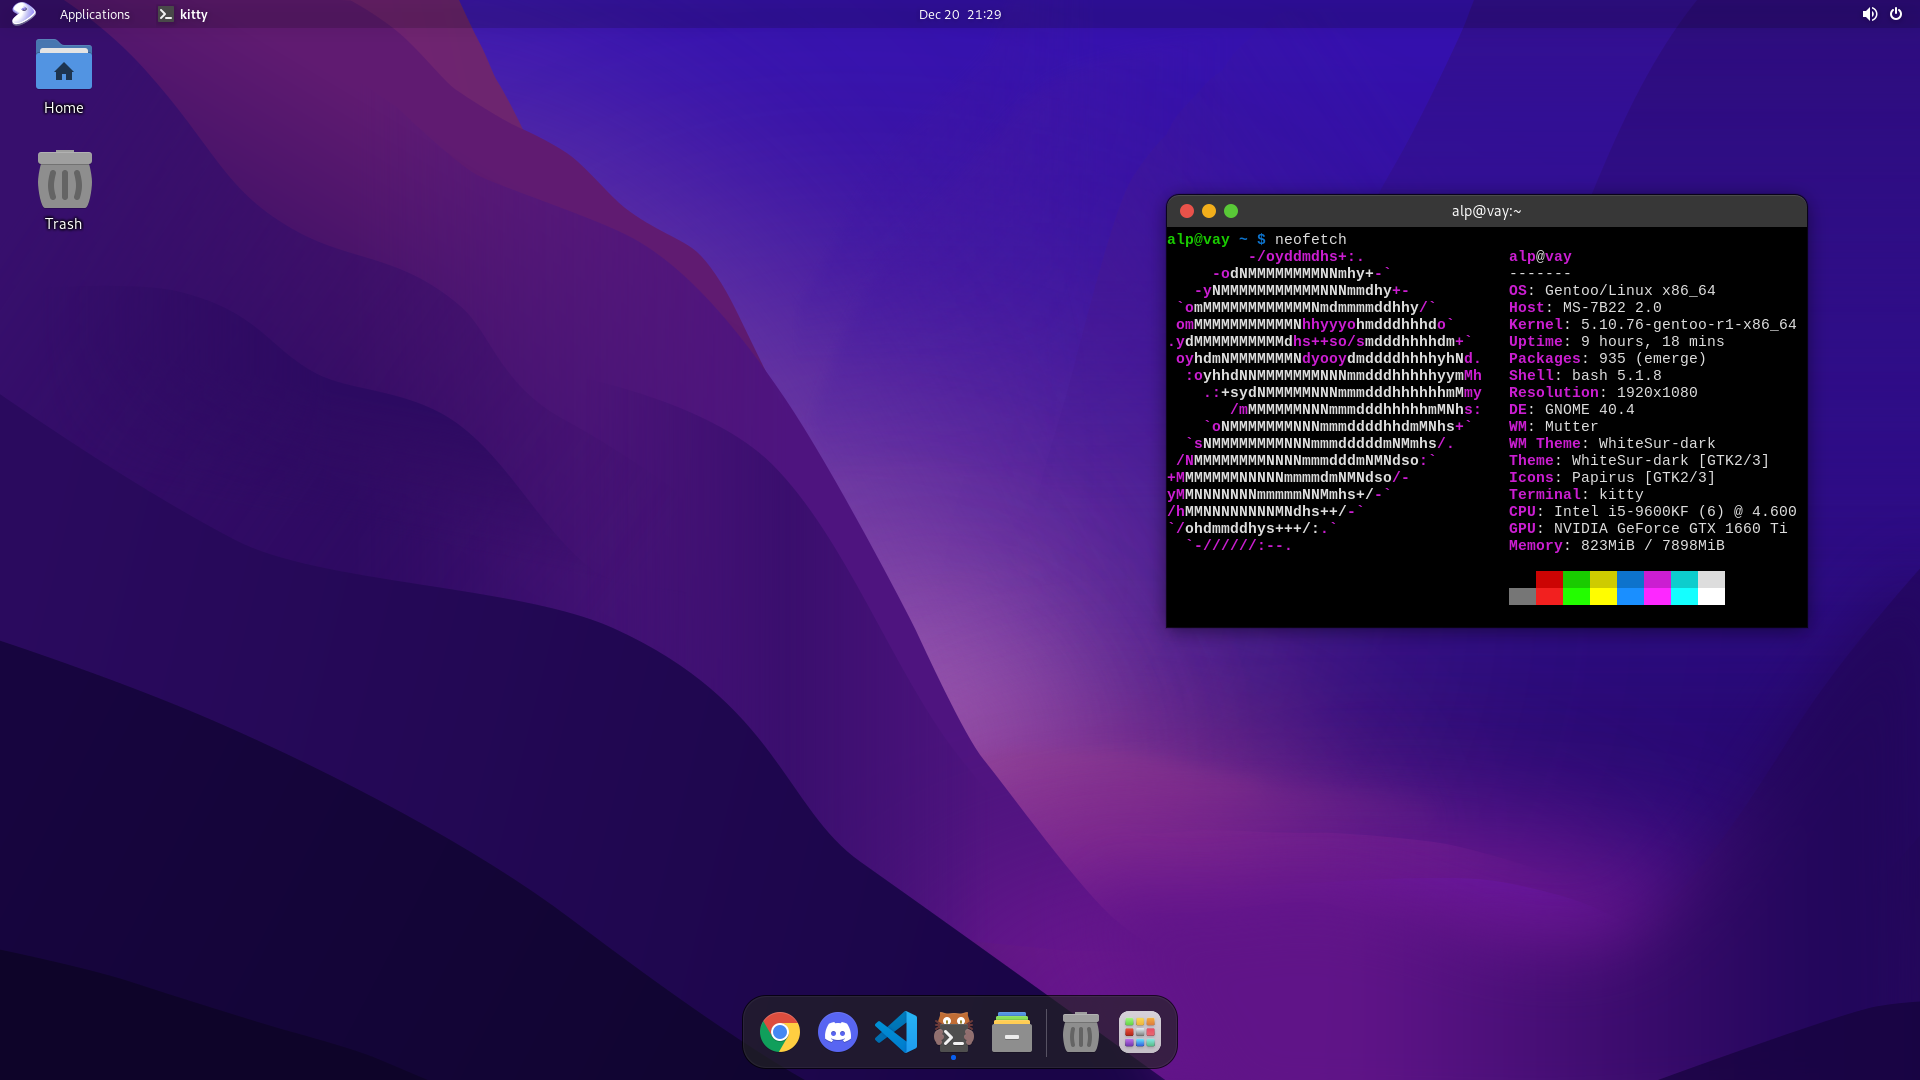Show the applications grid launcher

tap(1139, 1032)
